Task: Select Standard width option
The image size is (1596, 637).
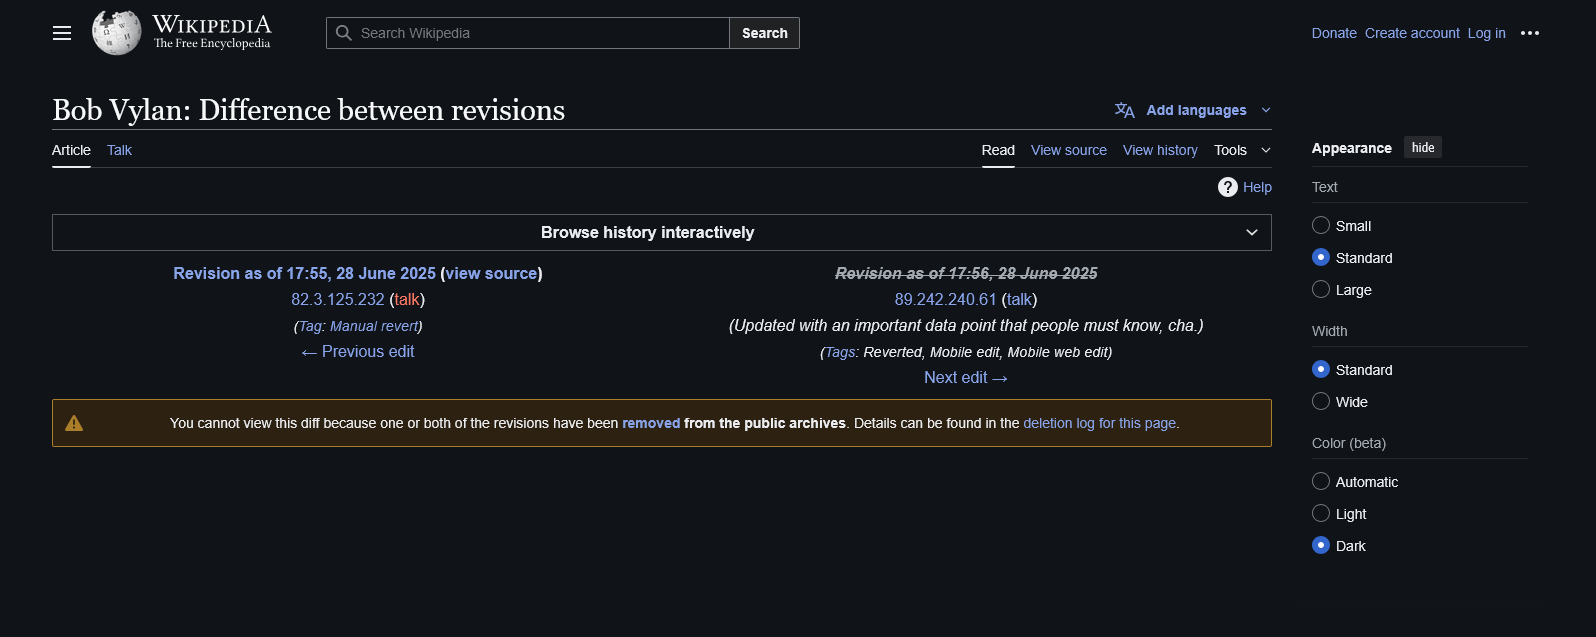Action: (1321, 369)
